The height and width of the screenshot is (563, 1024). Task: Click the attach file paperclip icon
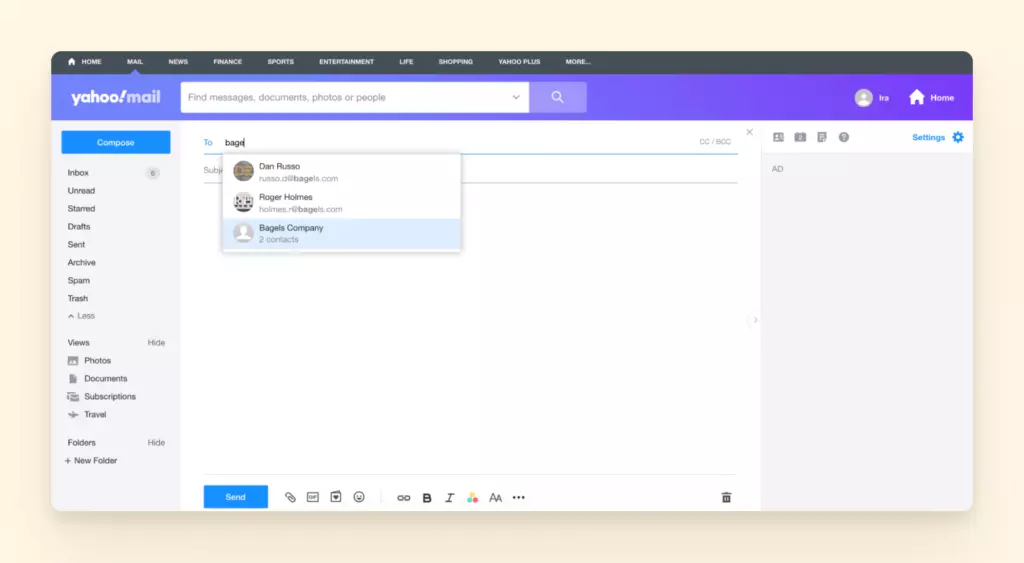tap(290, 498)
